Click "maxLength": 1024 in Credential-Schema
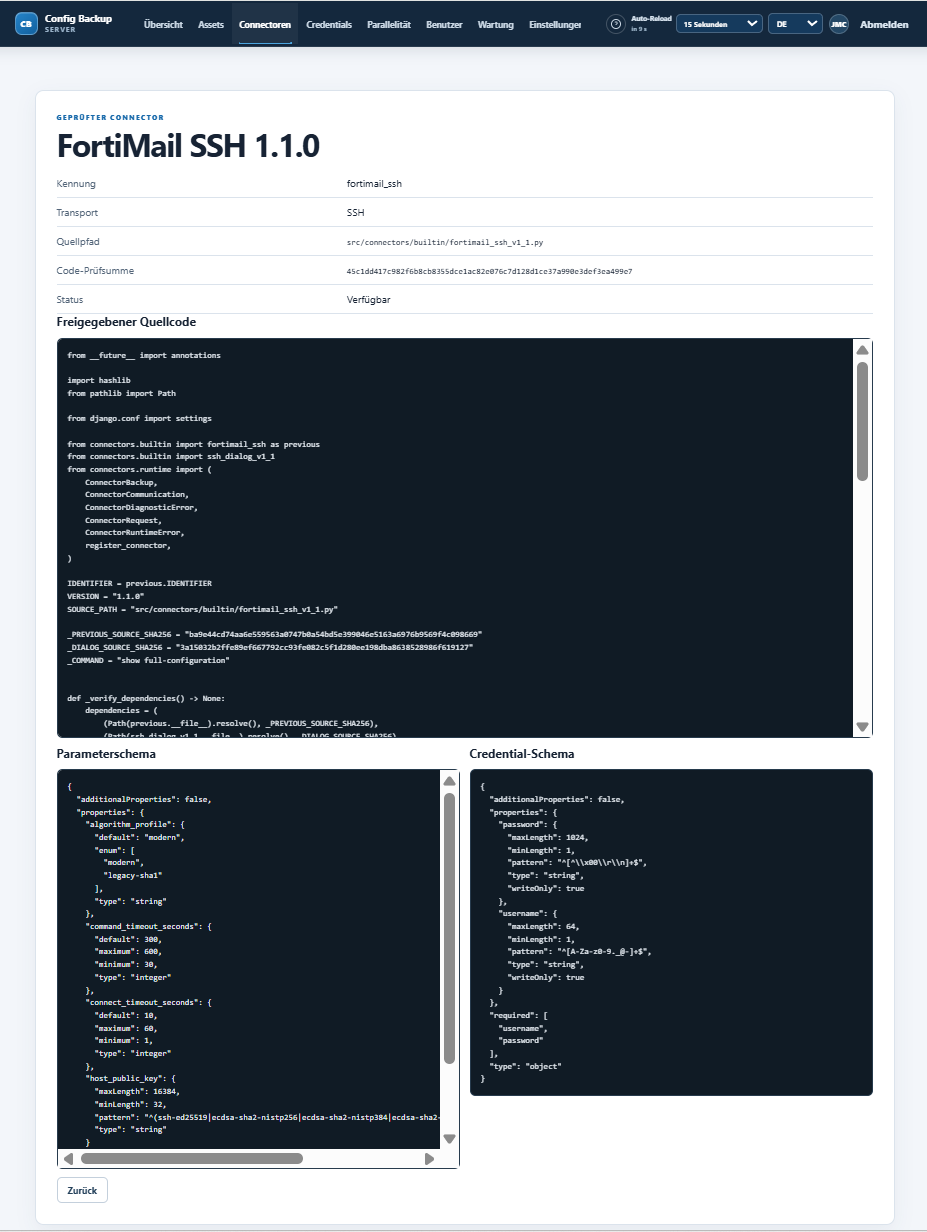Viewport: 927px width, 1232px height. click(548, 837)
